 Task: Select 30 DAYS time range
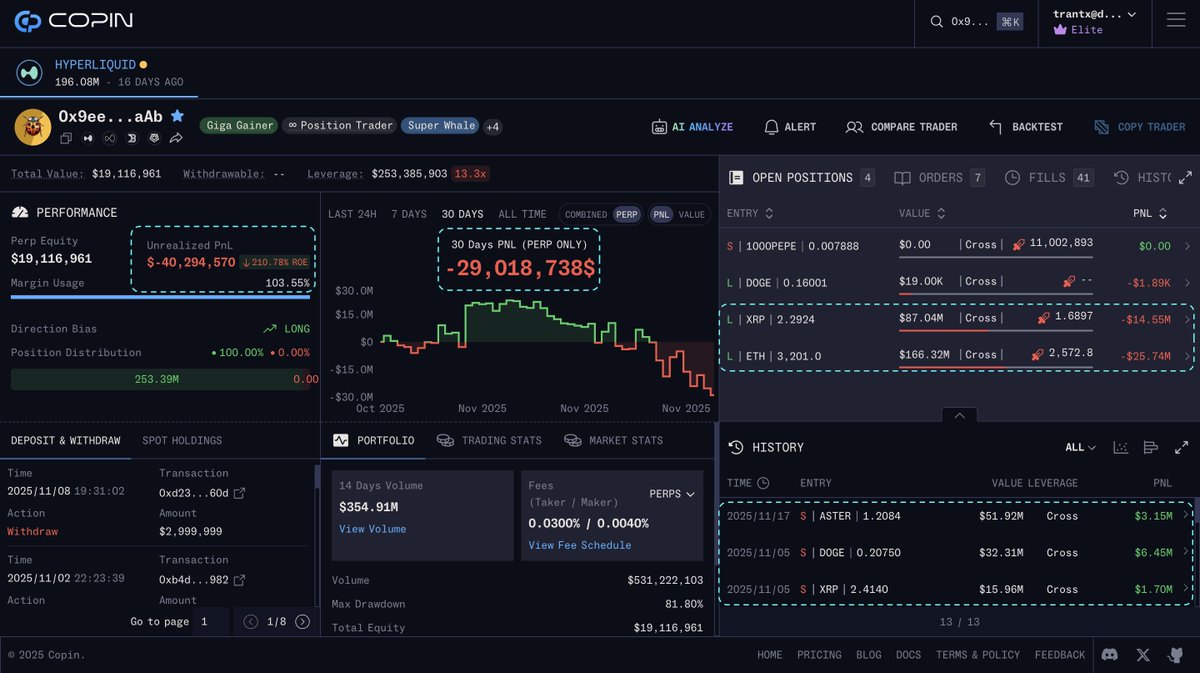coord(463,214)
